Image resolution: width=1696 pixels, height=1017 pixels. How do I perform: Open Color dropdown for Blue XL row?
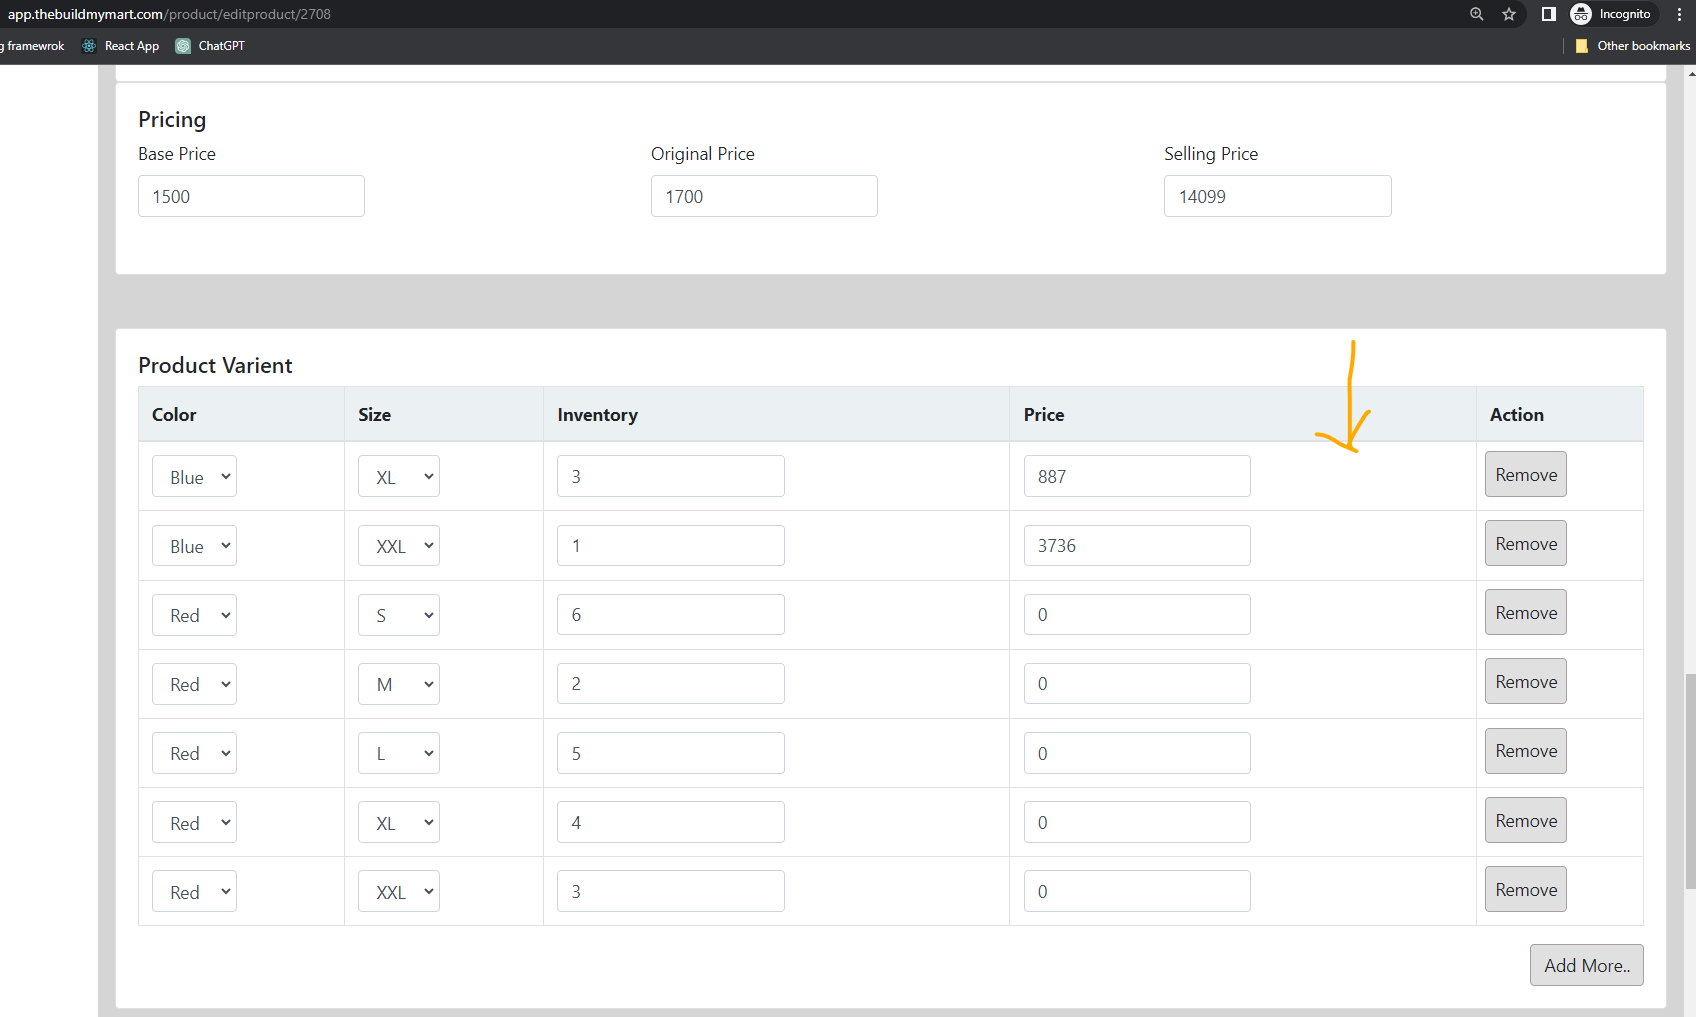(194, 476)
